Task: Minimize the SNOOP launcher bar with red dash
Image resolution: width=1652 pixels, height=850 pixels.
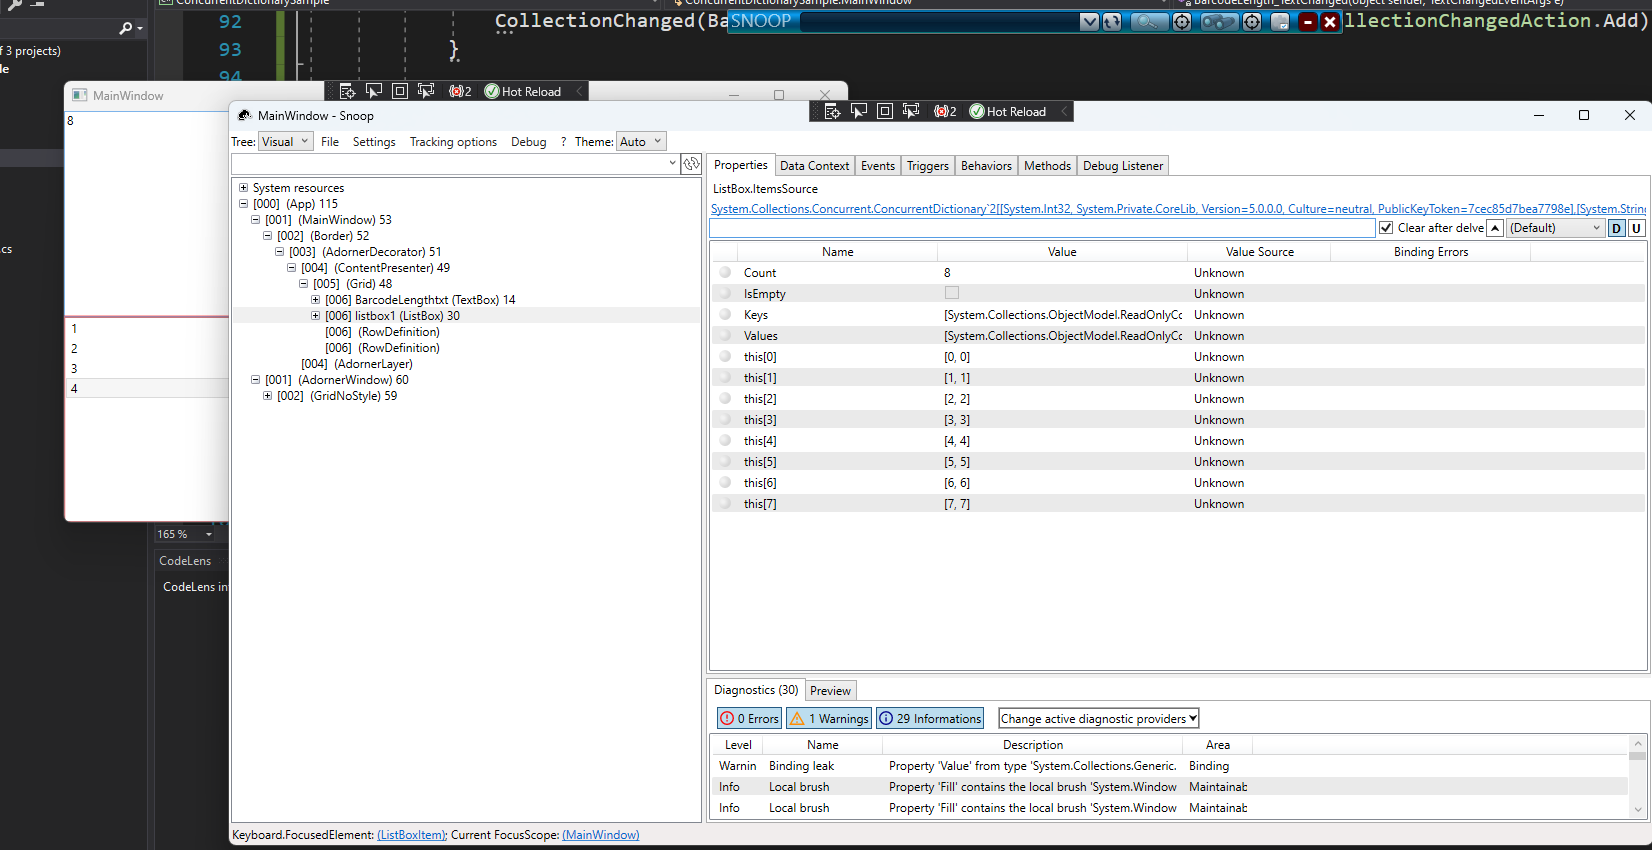Action: [x=1307, y=22]
